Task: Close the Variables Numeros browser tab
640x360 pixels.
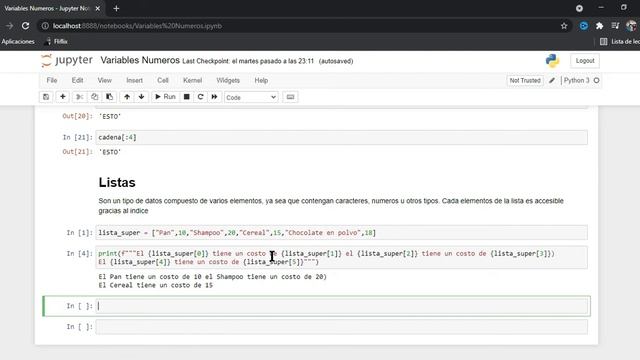Action: pos(98,8)
